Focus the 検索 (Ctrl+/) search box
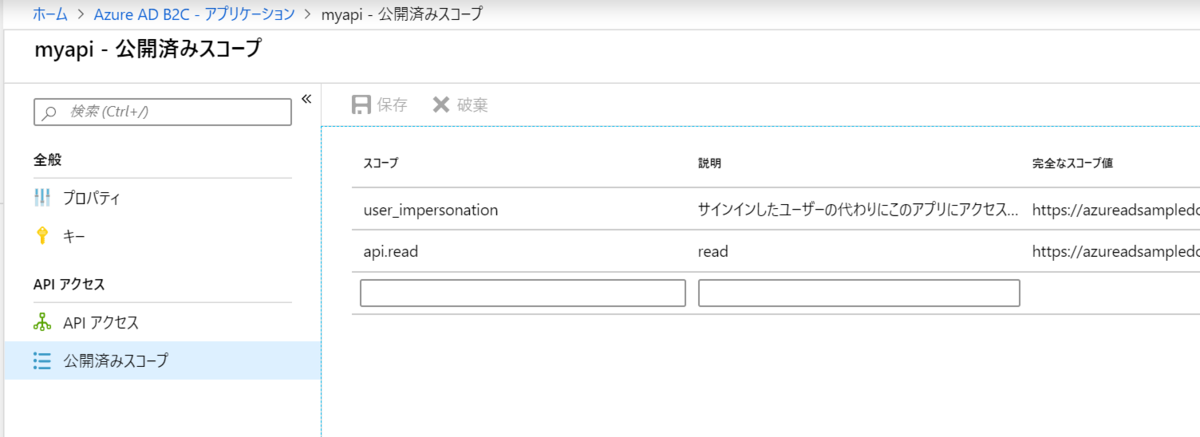 tap(163, 112)
